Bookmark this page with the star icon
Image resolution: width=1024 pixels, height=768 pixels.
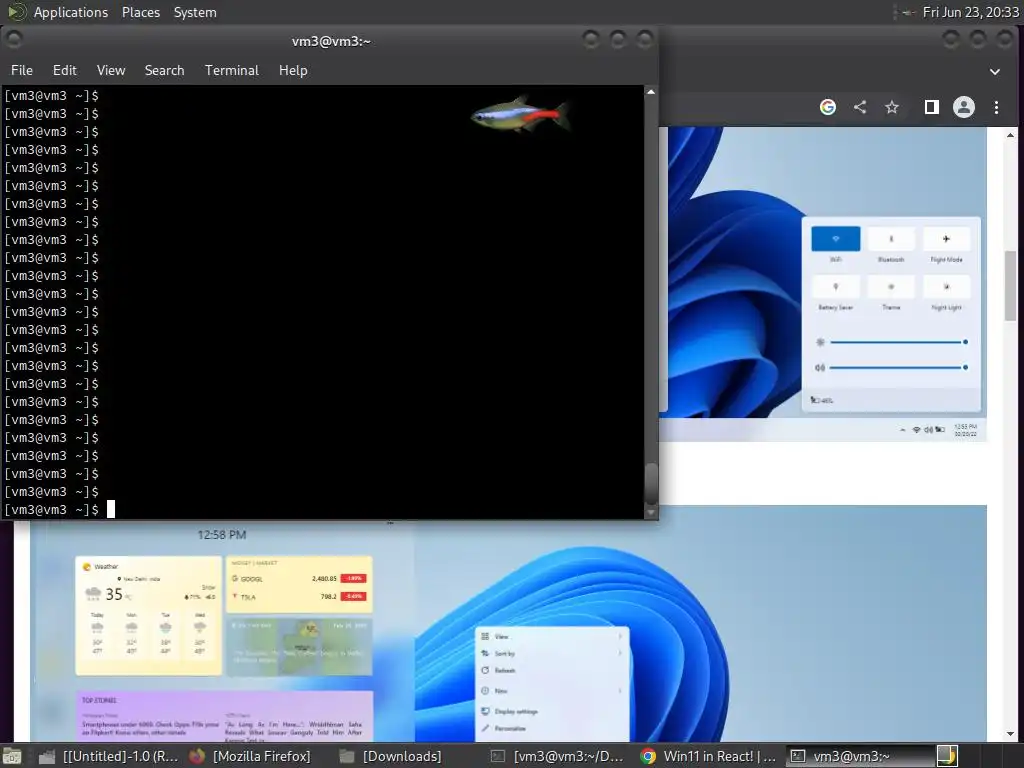891,107
